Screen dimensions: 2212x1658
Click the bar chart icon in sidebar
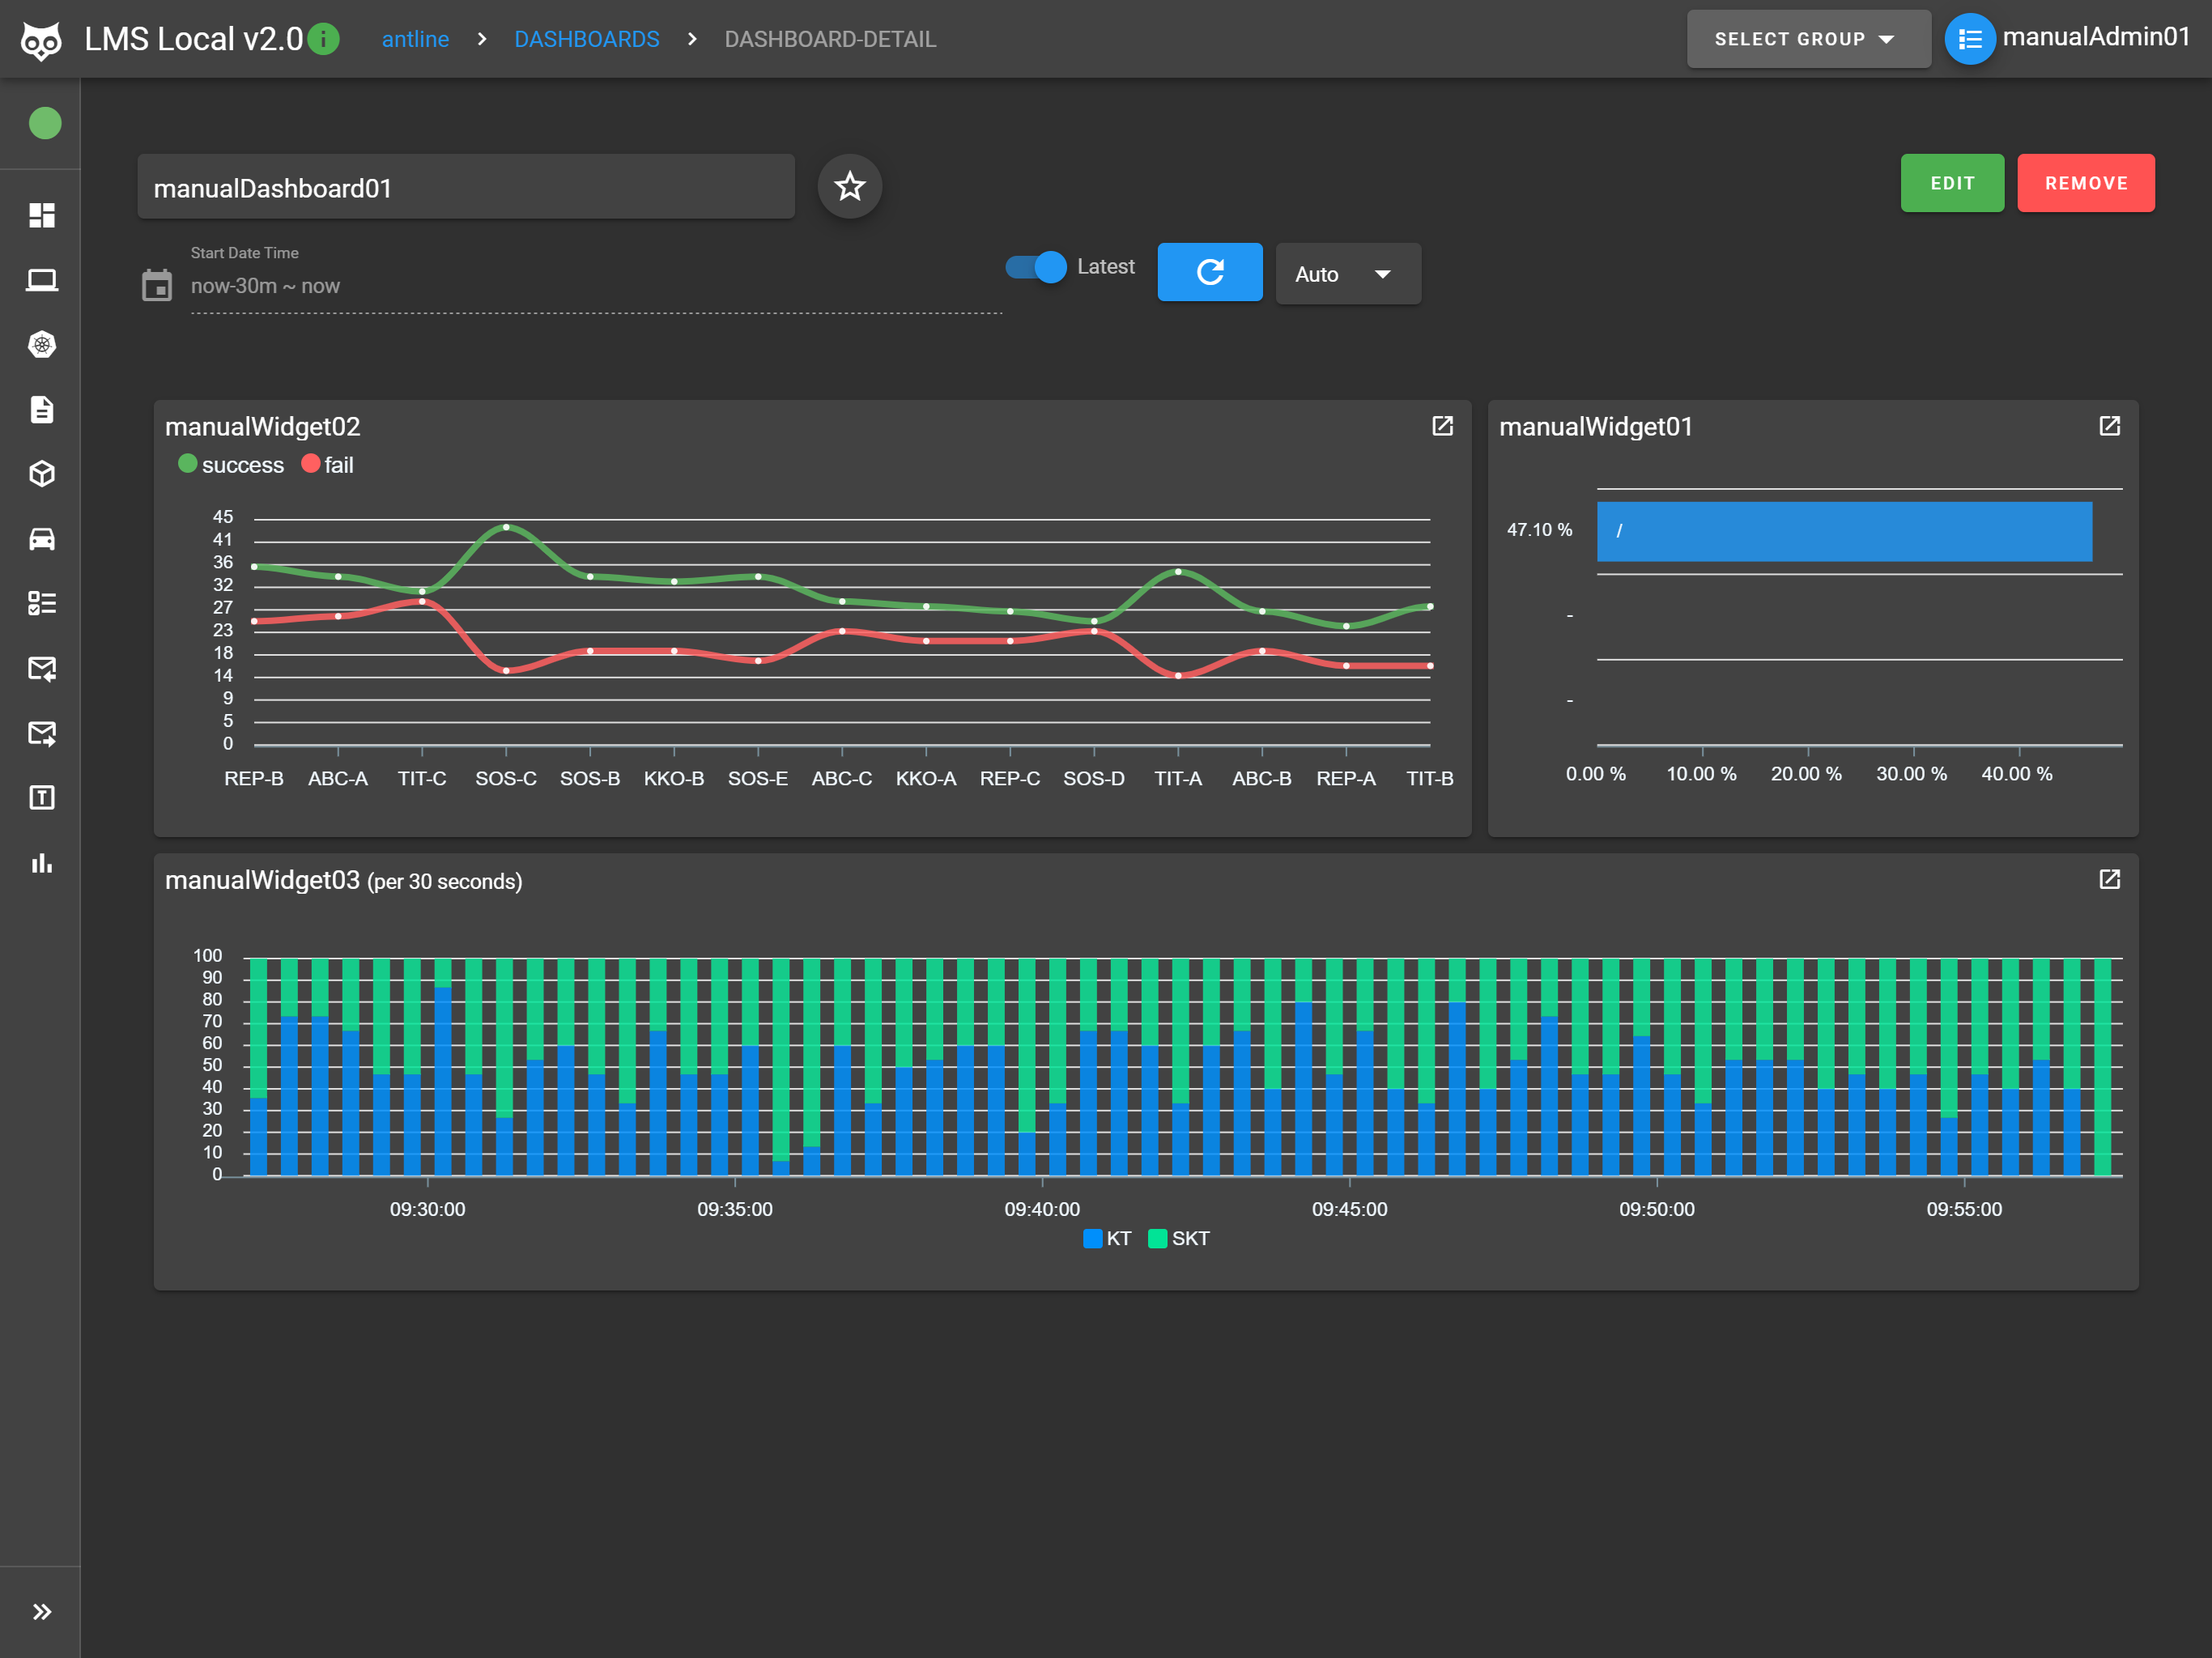pyautogui.click(x=41, y=863)
